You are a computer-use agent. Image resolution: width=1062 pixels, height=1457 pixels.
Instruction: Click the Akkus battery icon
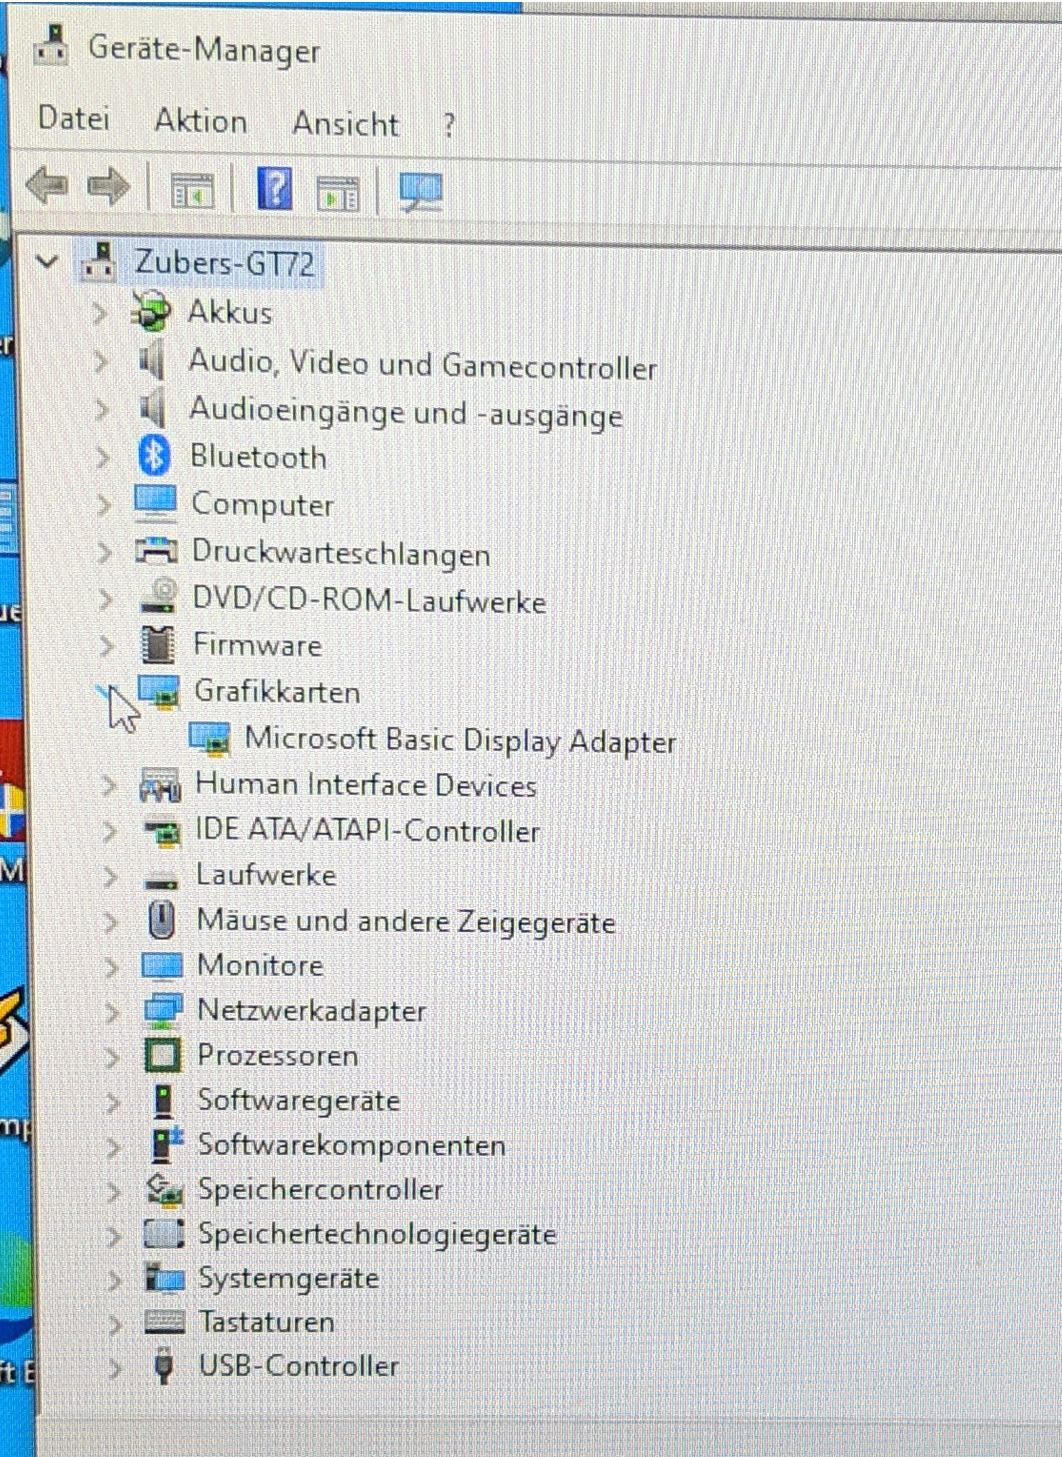coord(151,311)
